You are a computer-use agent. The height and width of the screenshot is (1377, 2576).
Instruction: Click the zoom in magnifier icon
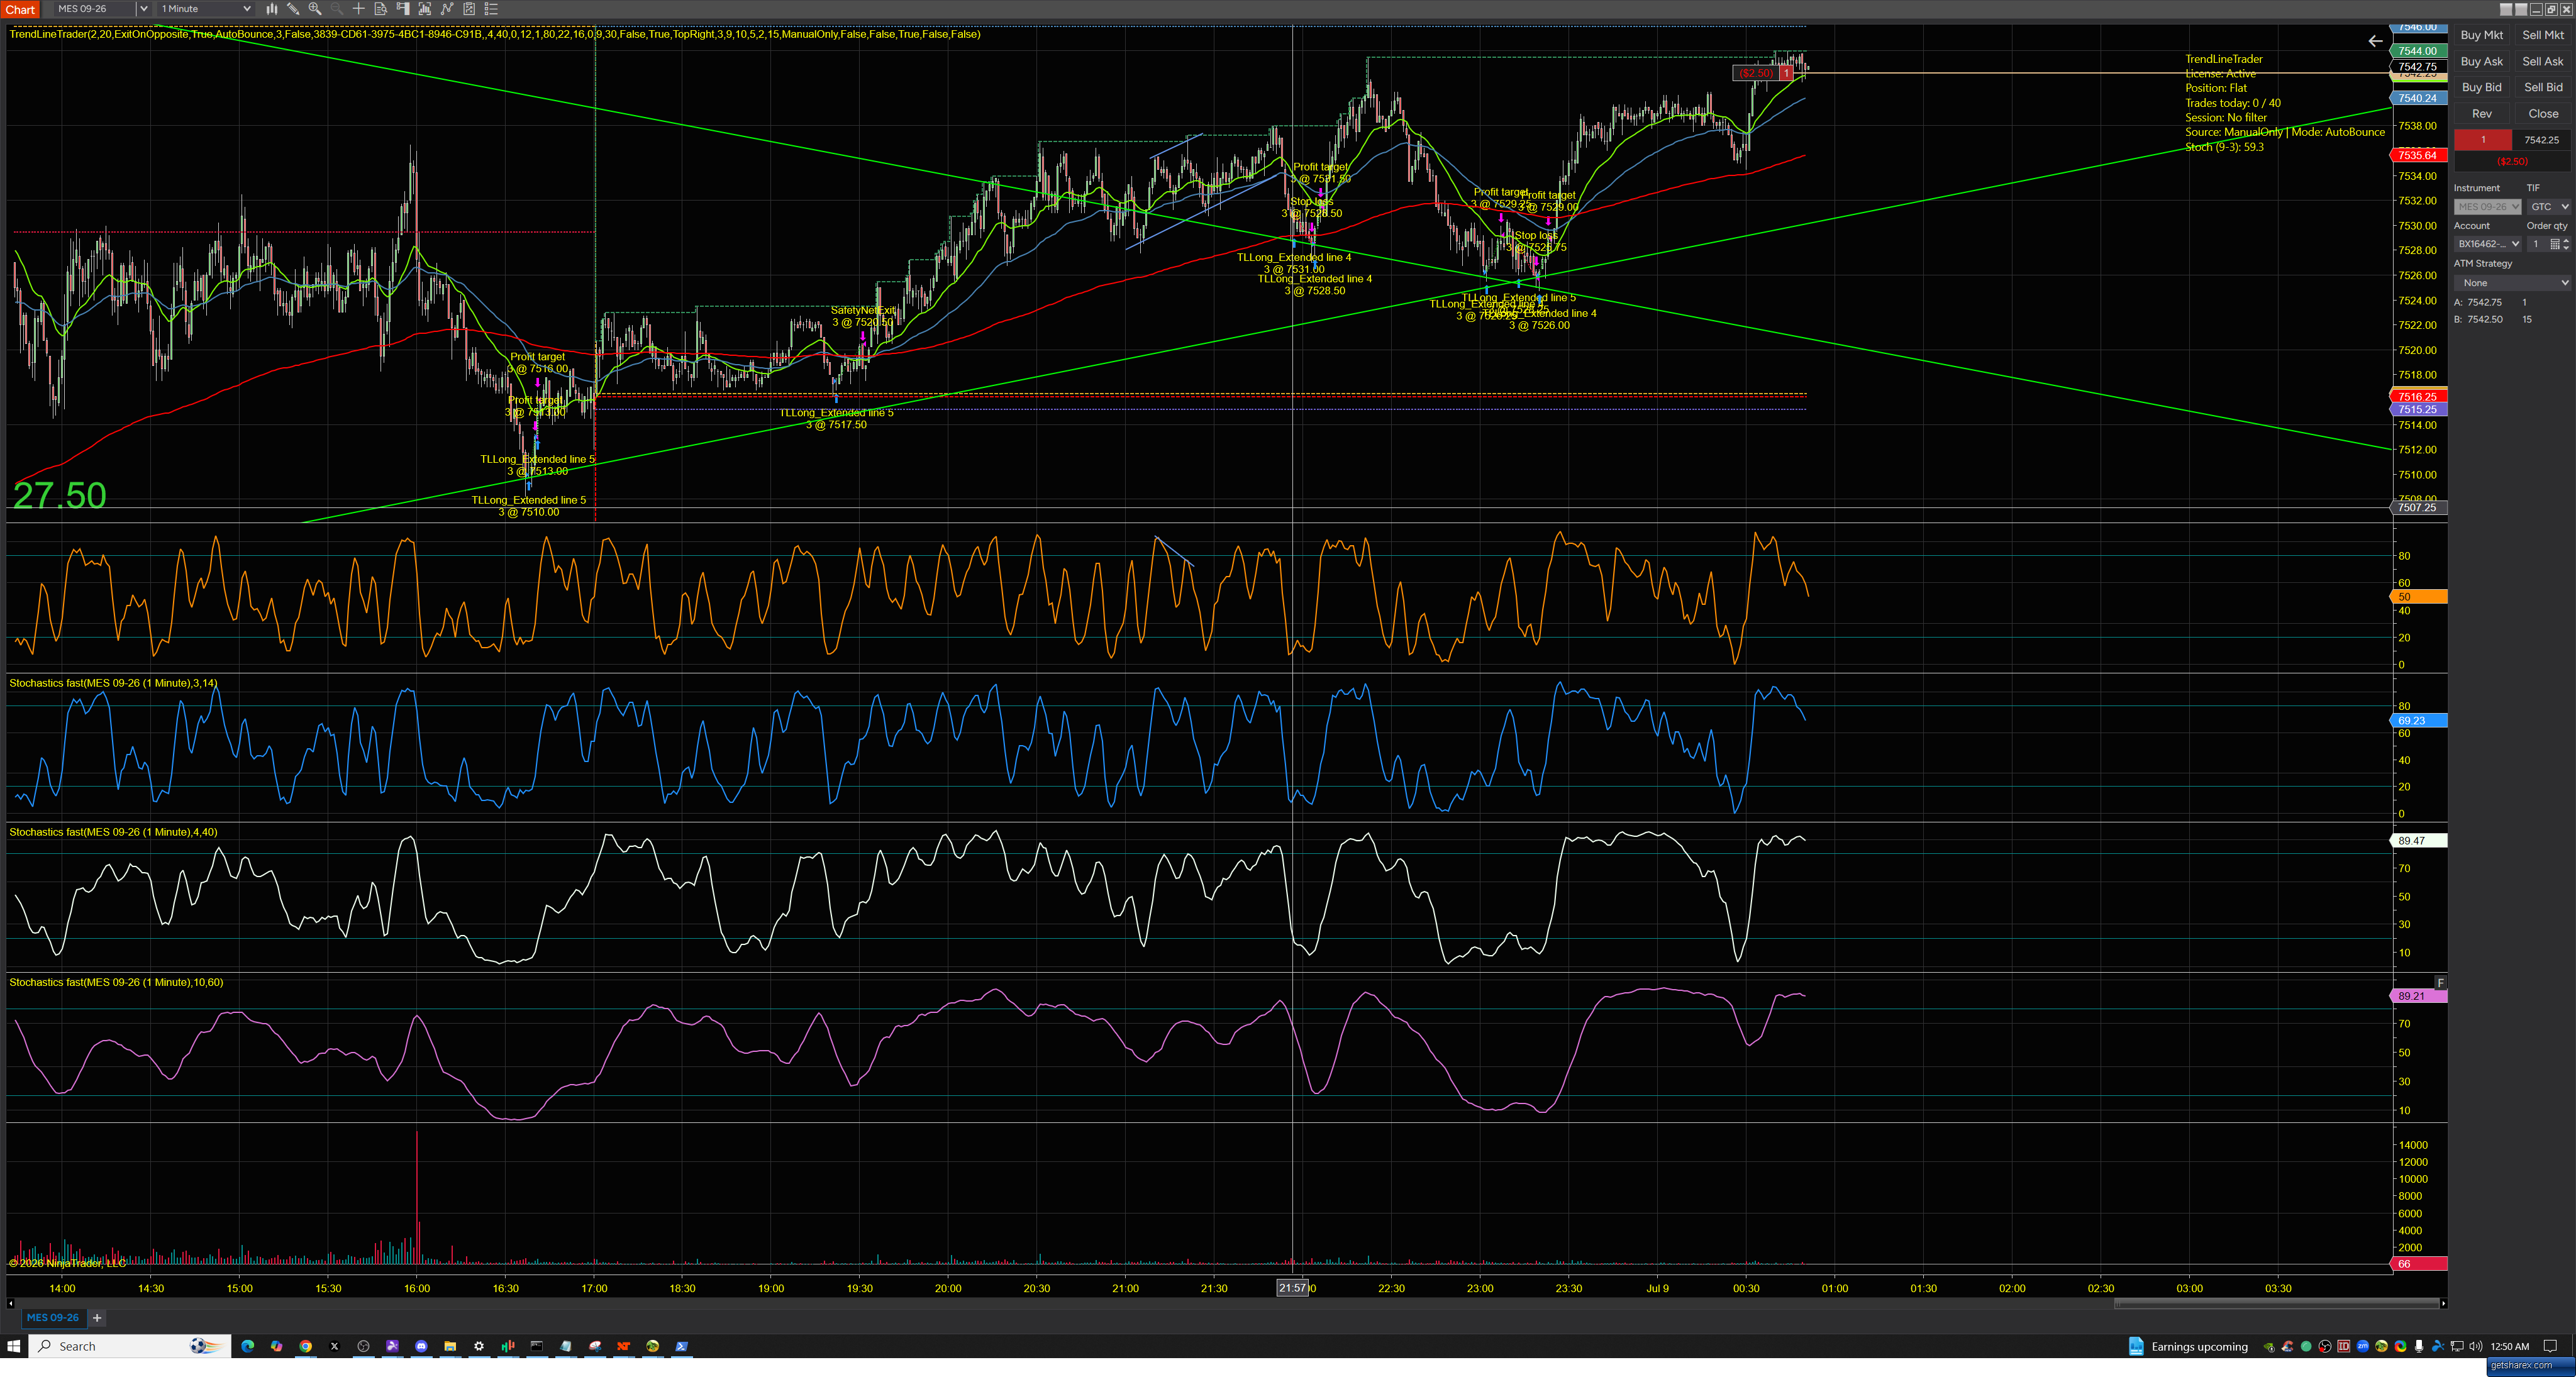point(315,8)
